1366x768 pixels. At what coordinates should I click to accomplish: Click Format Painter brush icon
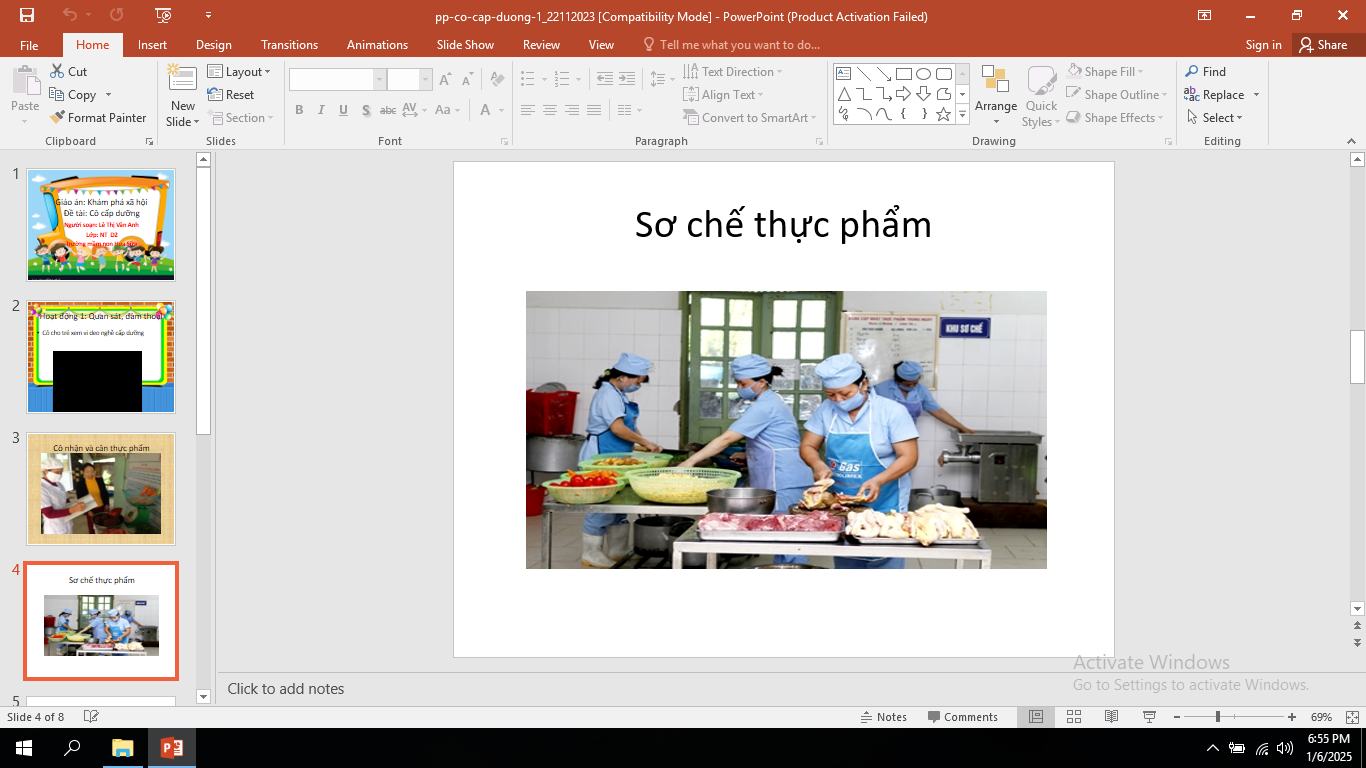(58, 118)
